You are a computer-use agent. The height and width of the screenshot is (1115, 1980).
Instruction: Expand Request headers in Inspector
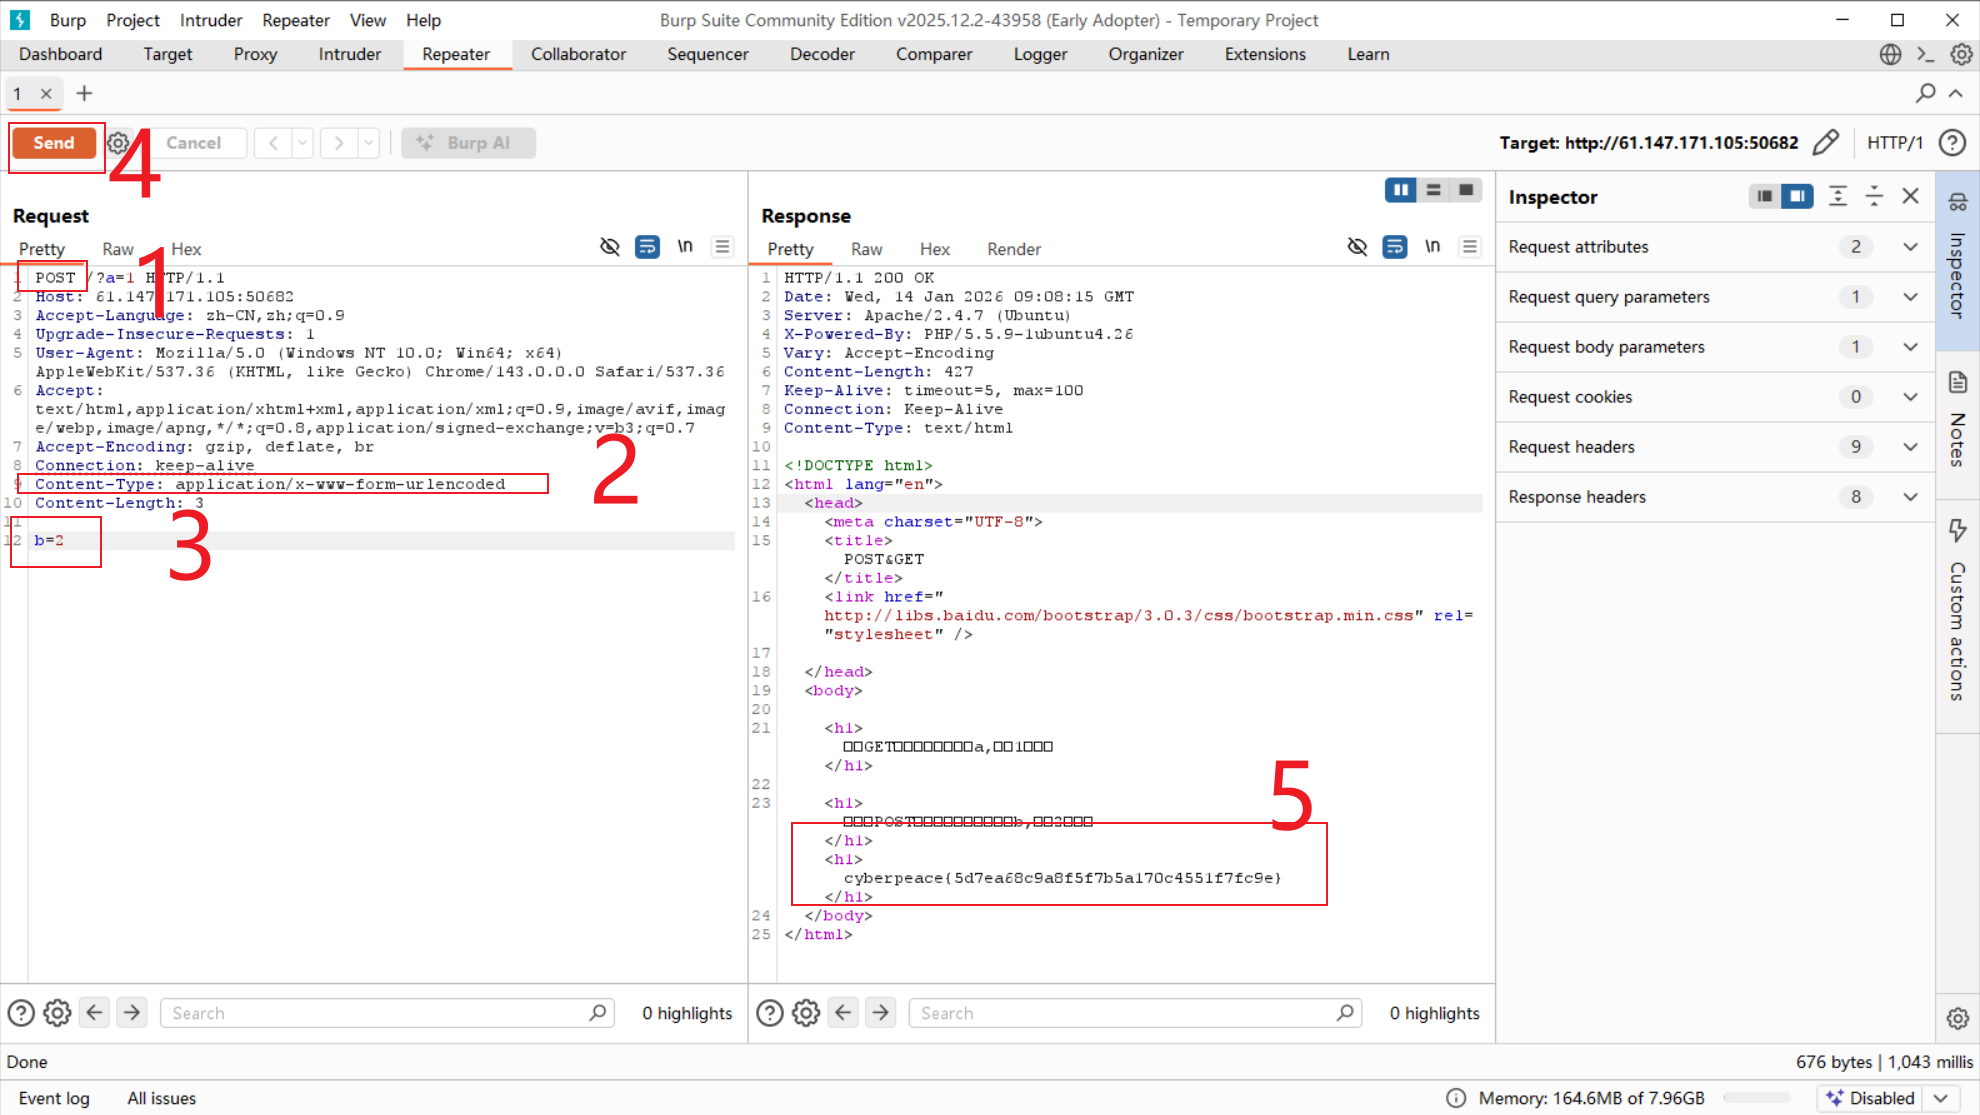1910,447
